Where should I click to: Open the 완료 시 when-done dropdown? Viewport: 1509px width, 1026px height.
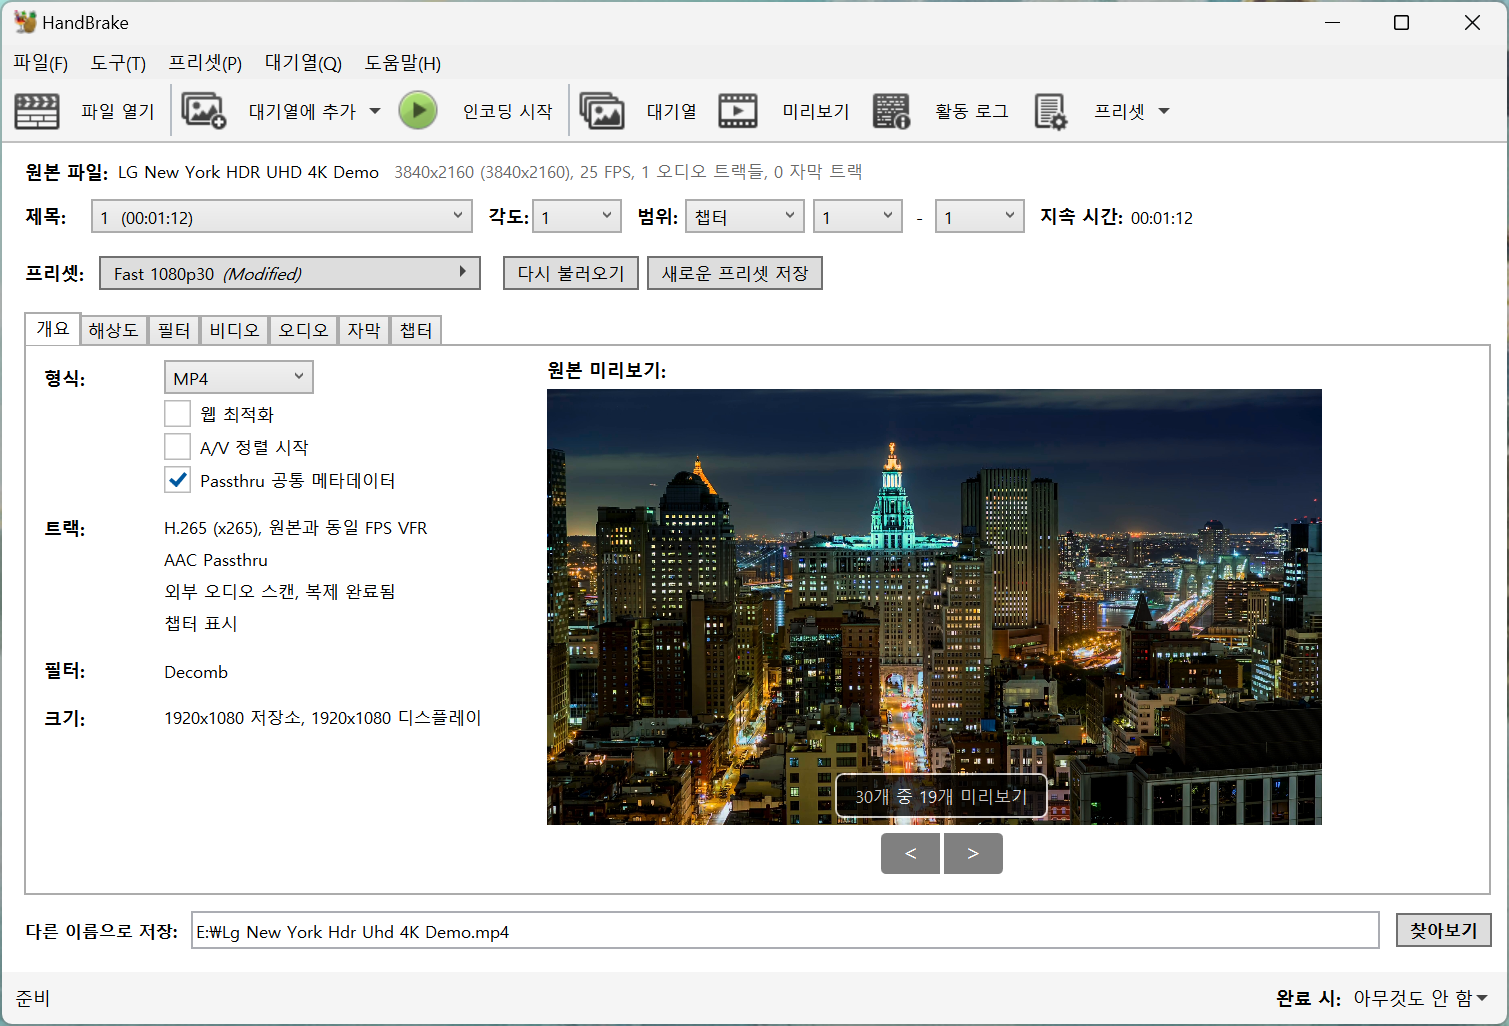(x=1420, y=998)
